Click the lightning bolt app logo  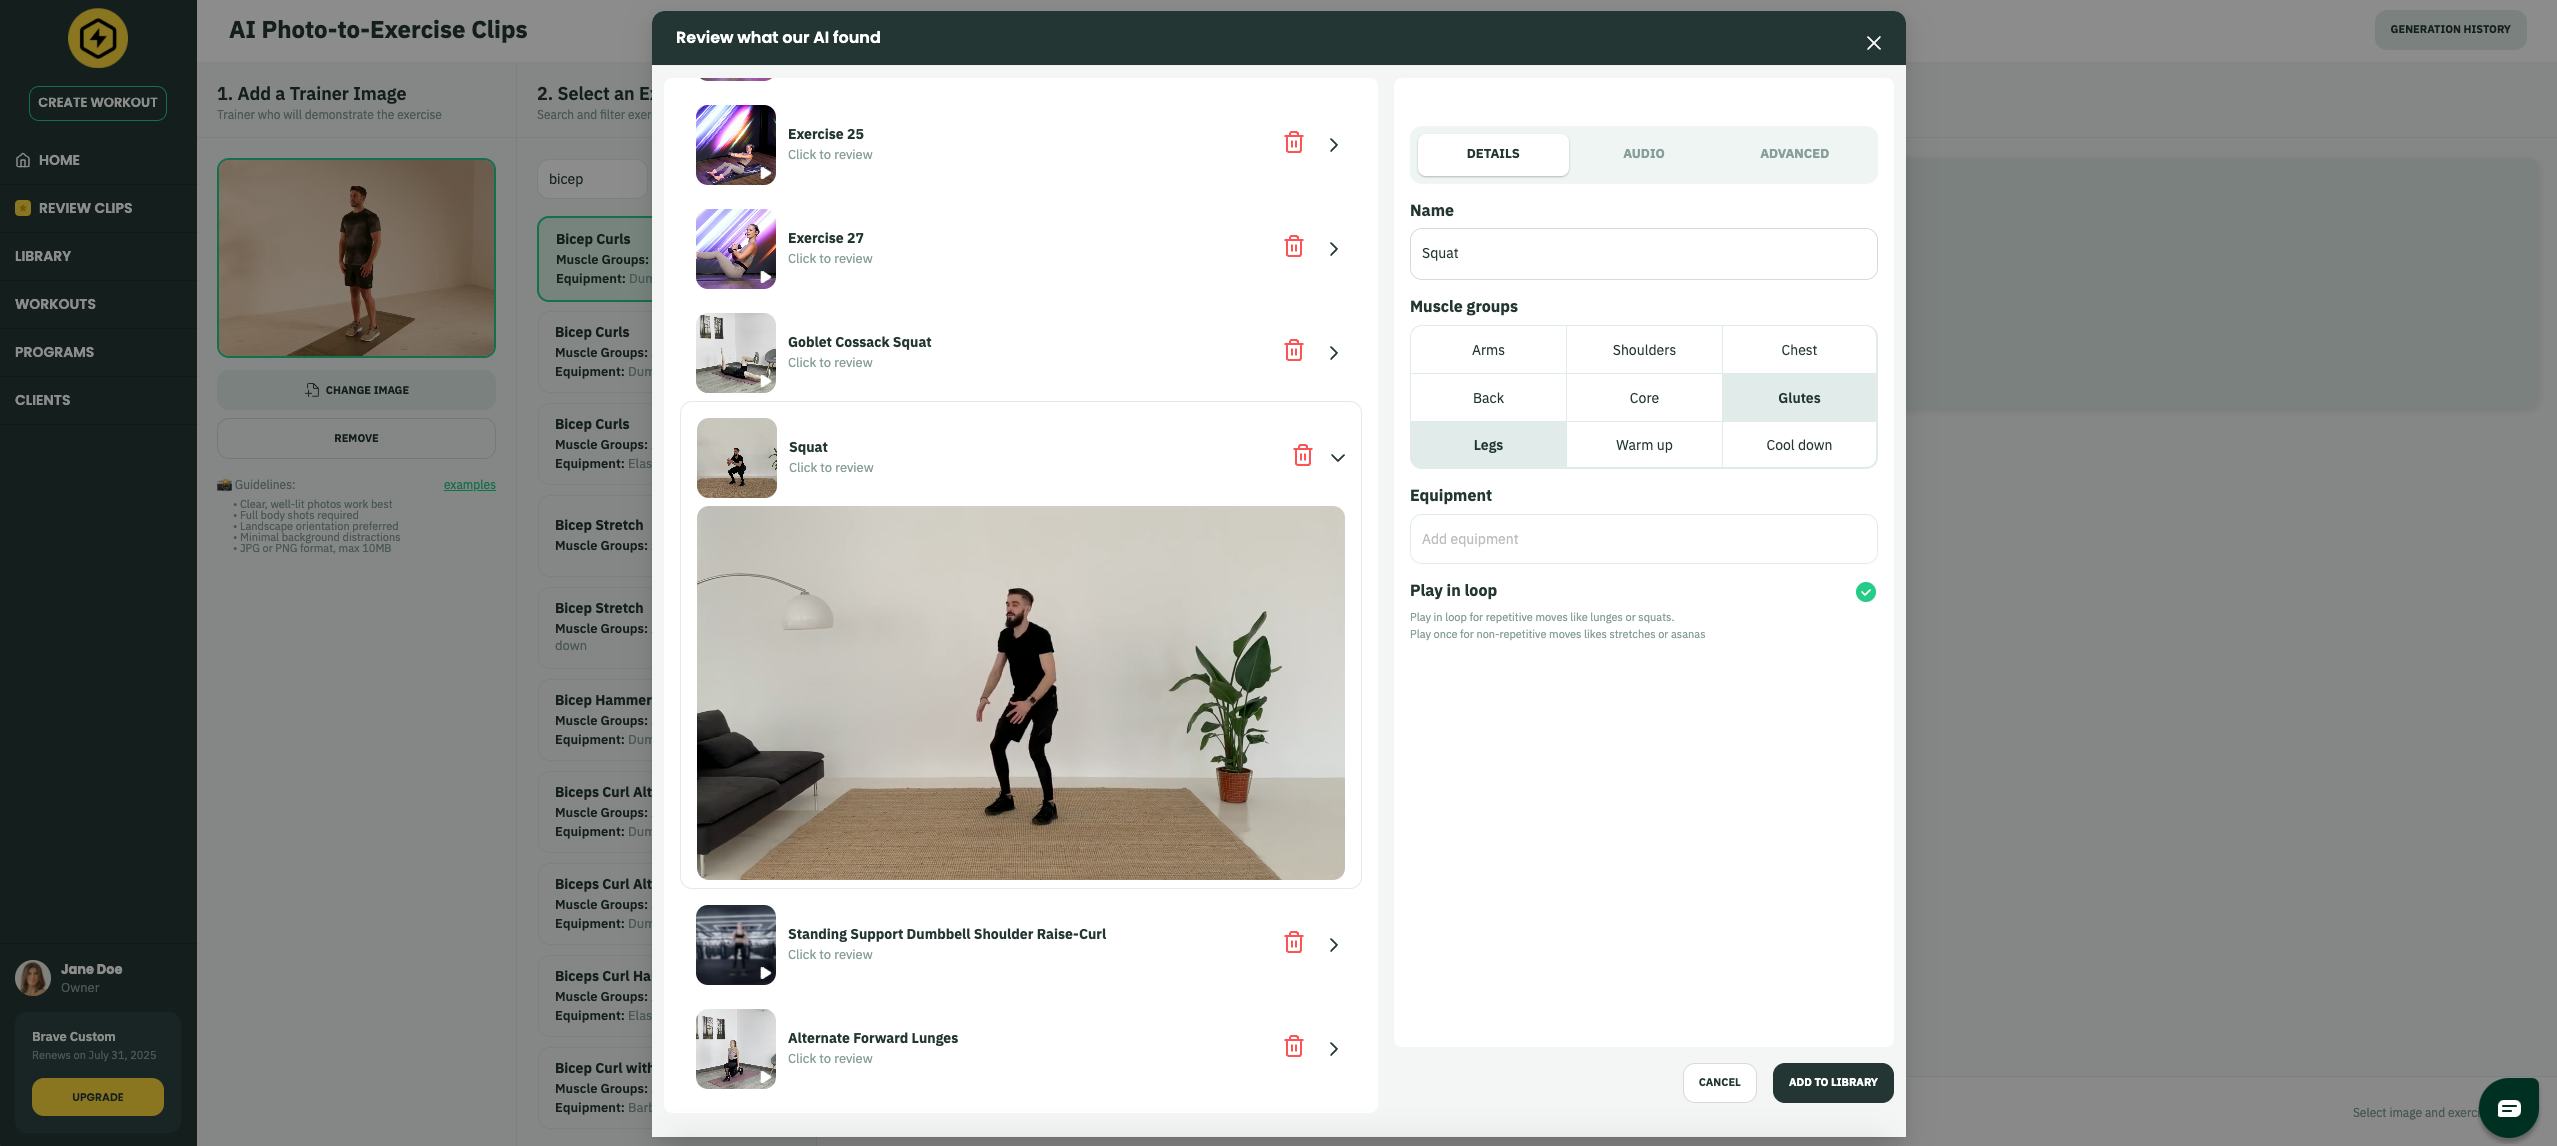pyautogui.click(x=97, y=38)
